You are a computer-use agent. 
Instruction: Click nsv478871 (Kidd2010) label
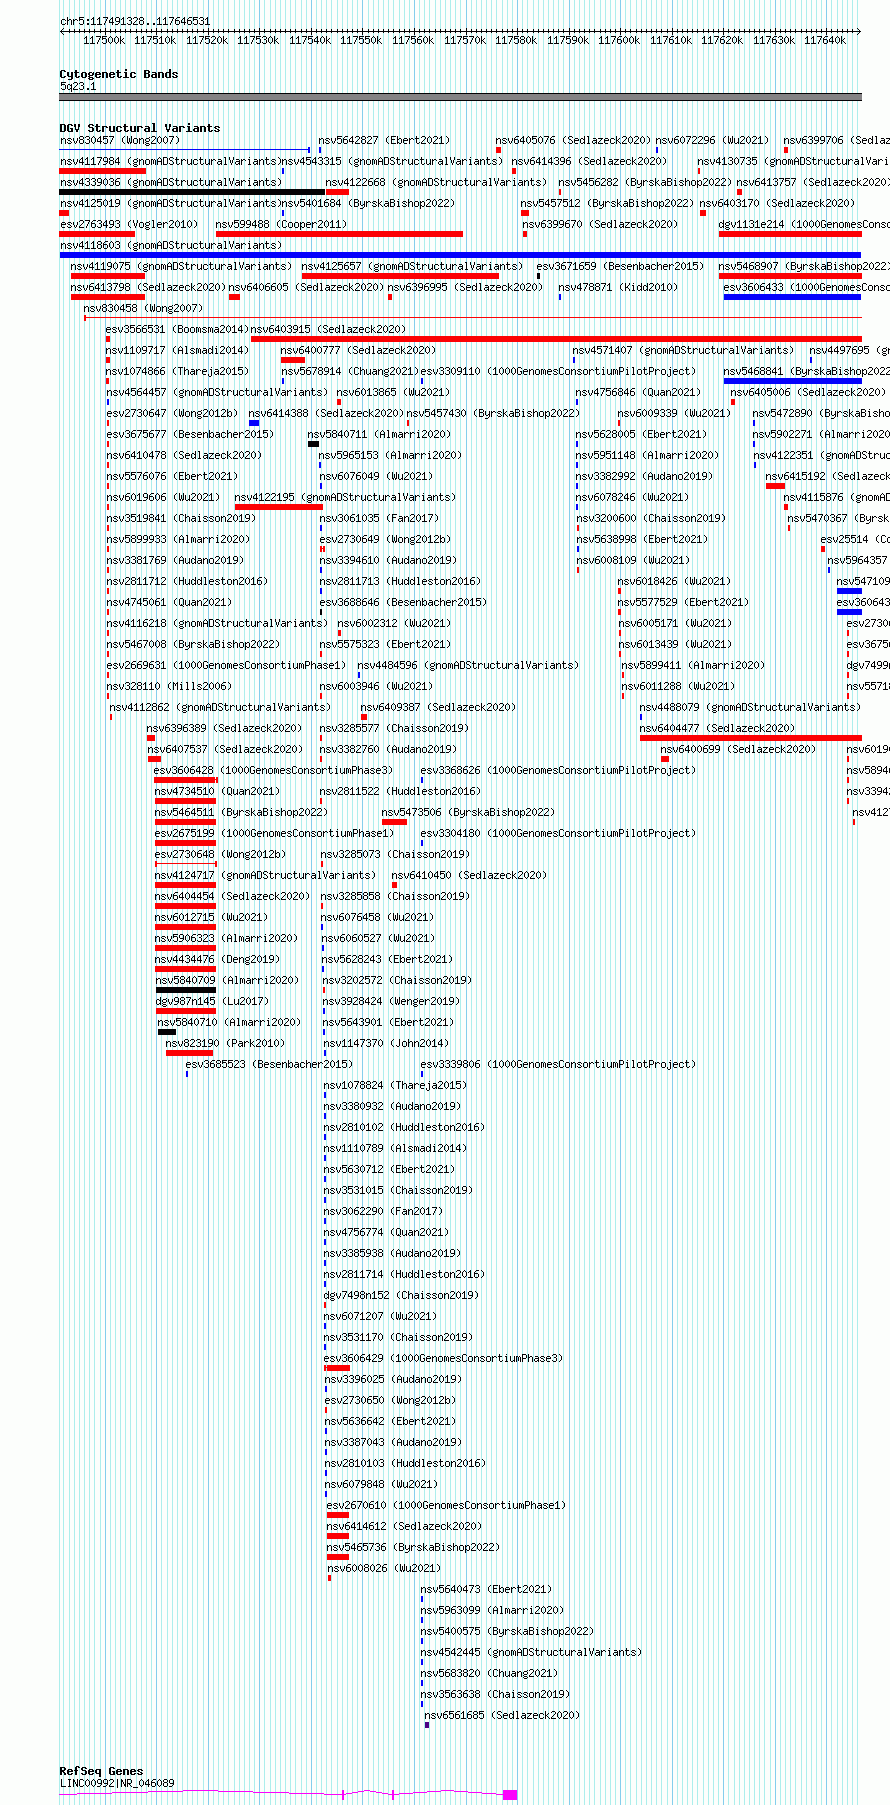[618, 287]
